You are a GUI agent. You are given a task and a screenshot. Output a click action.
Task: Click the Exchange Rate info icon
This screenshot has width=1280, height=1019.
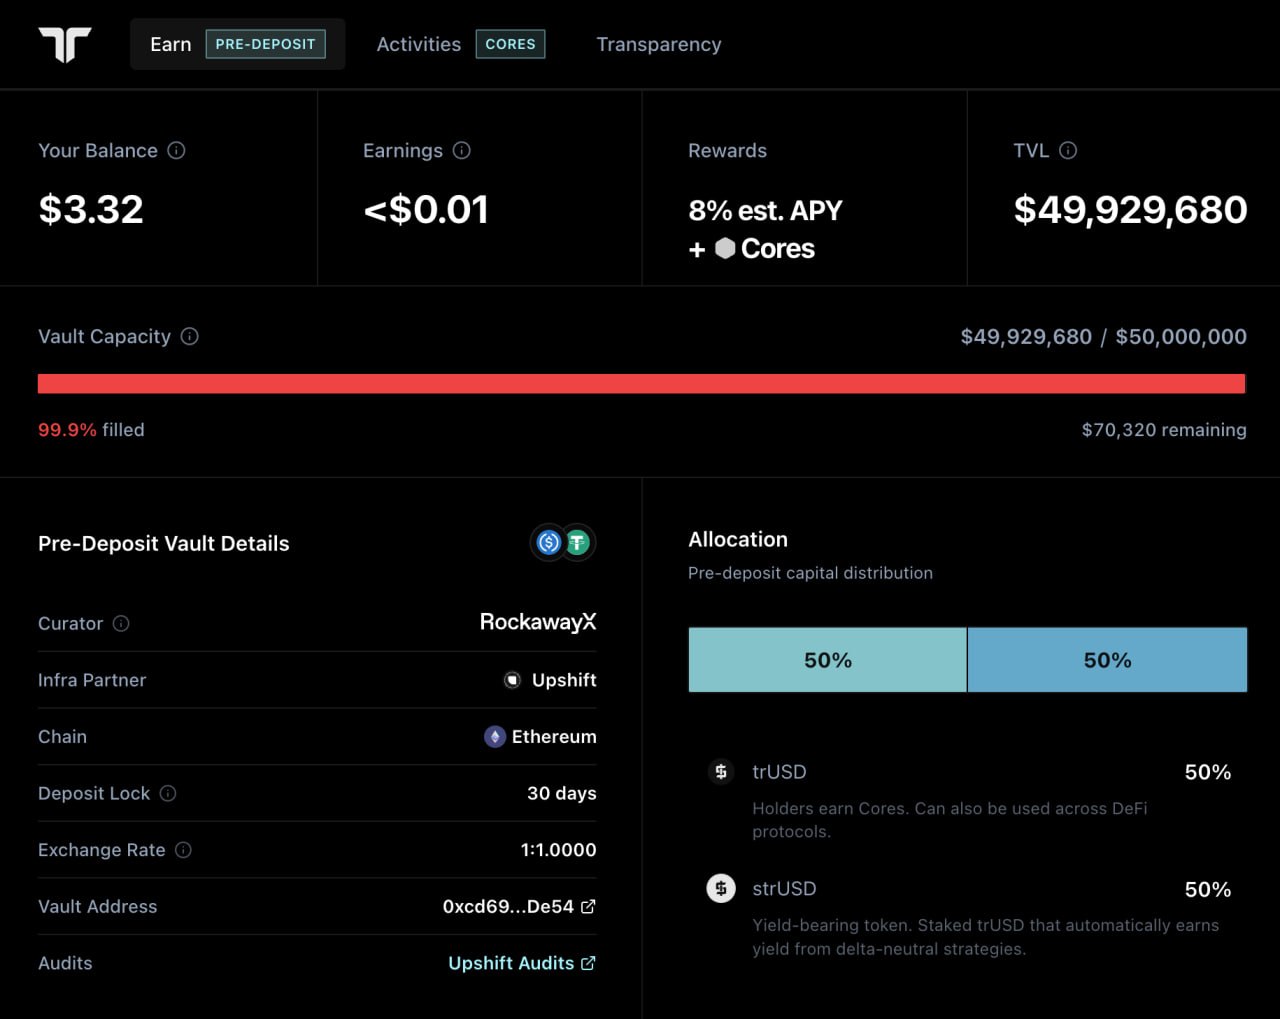pos(183,850)
